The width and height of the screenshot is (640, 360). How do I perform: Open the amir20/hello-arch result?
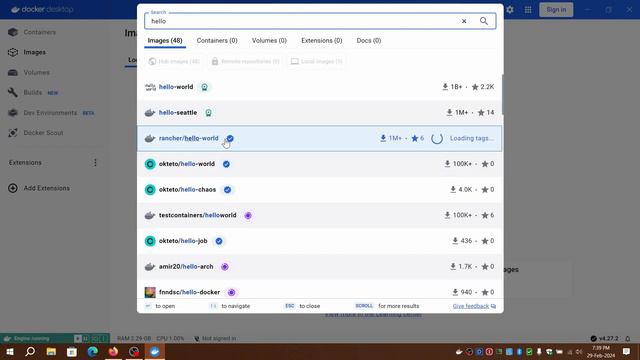[320, 267]
